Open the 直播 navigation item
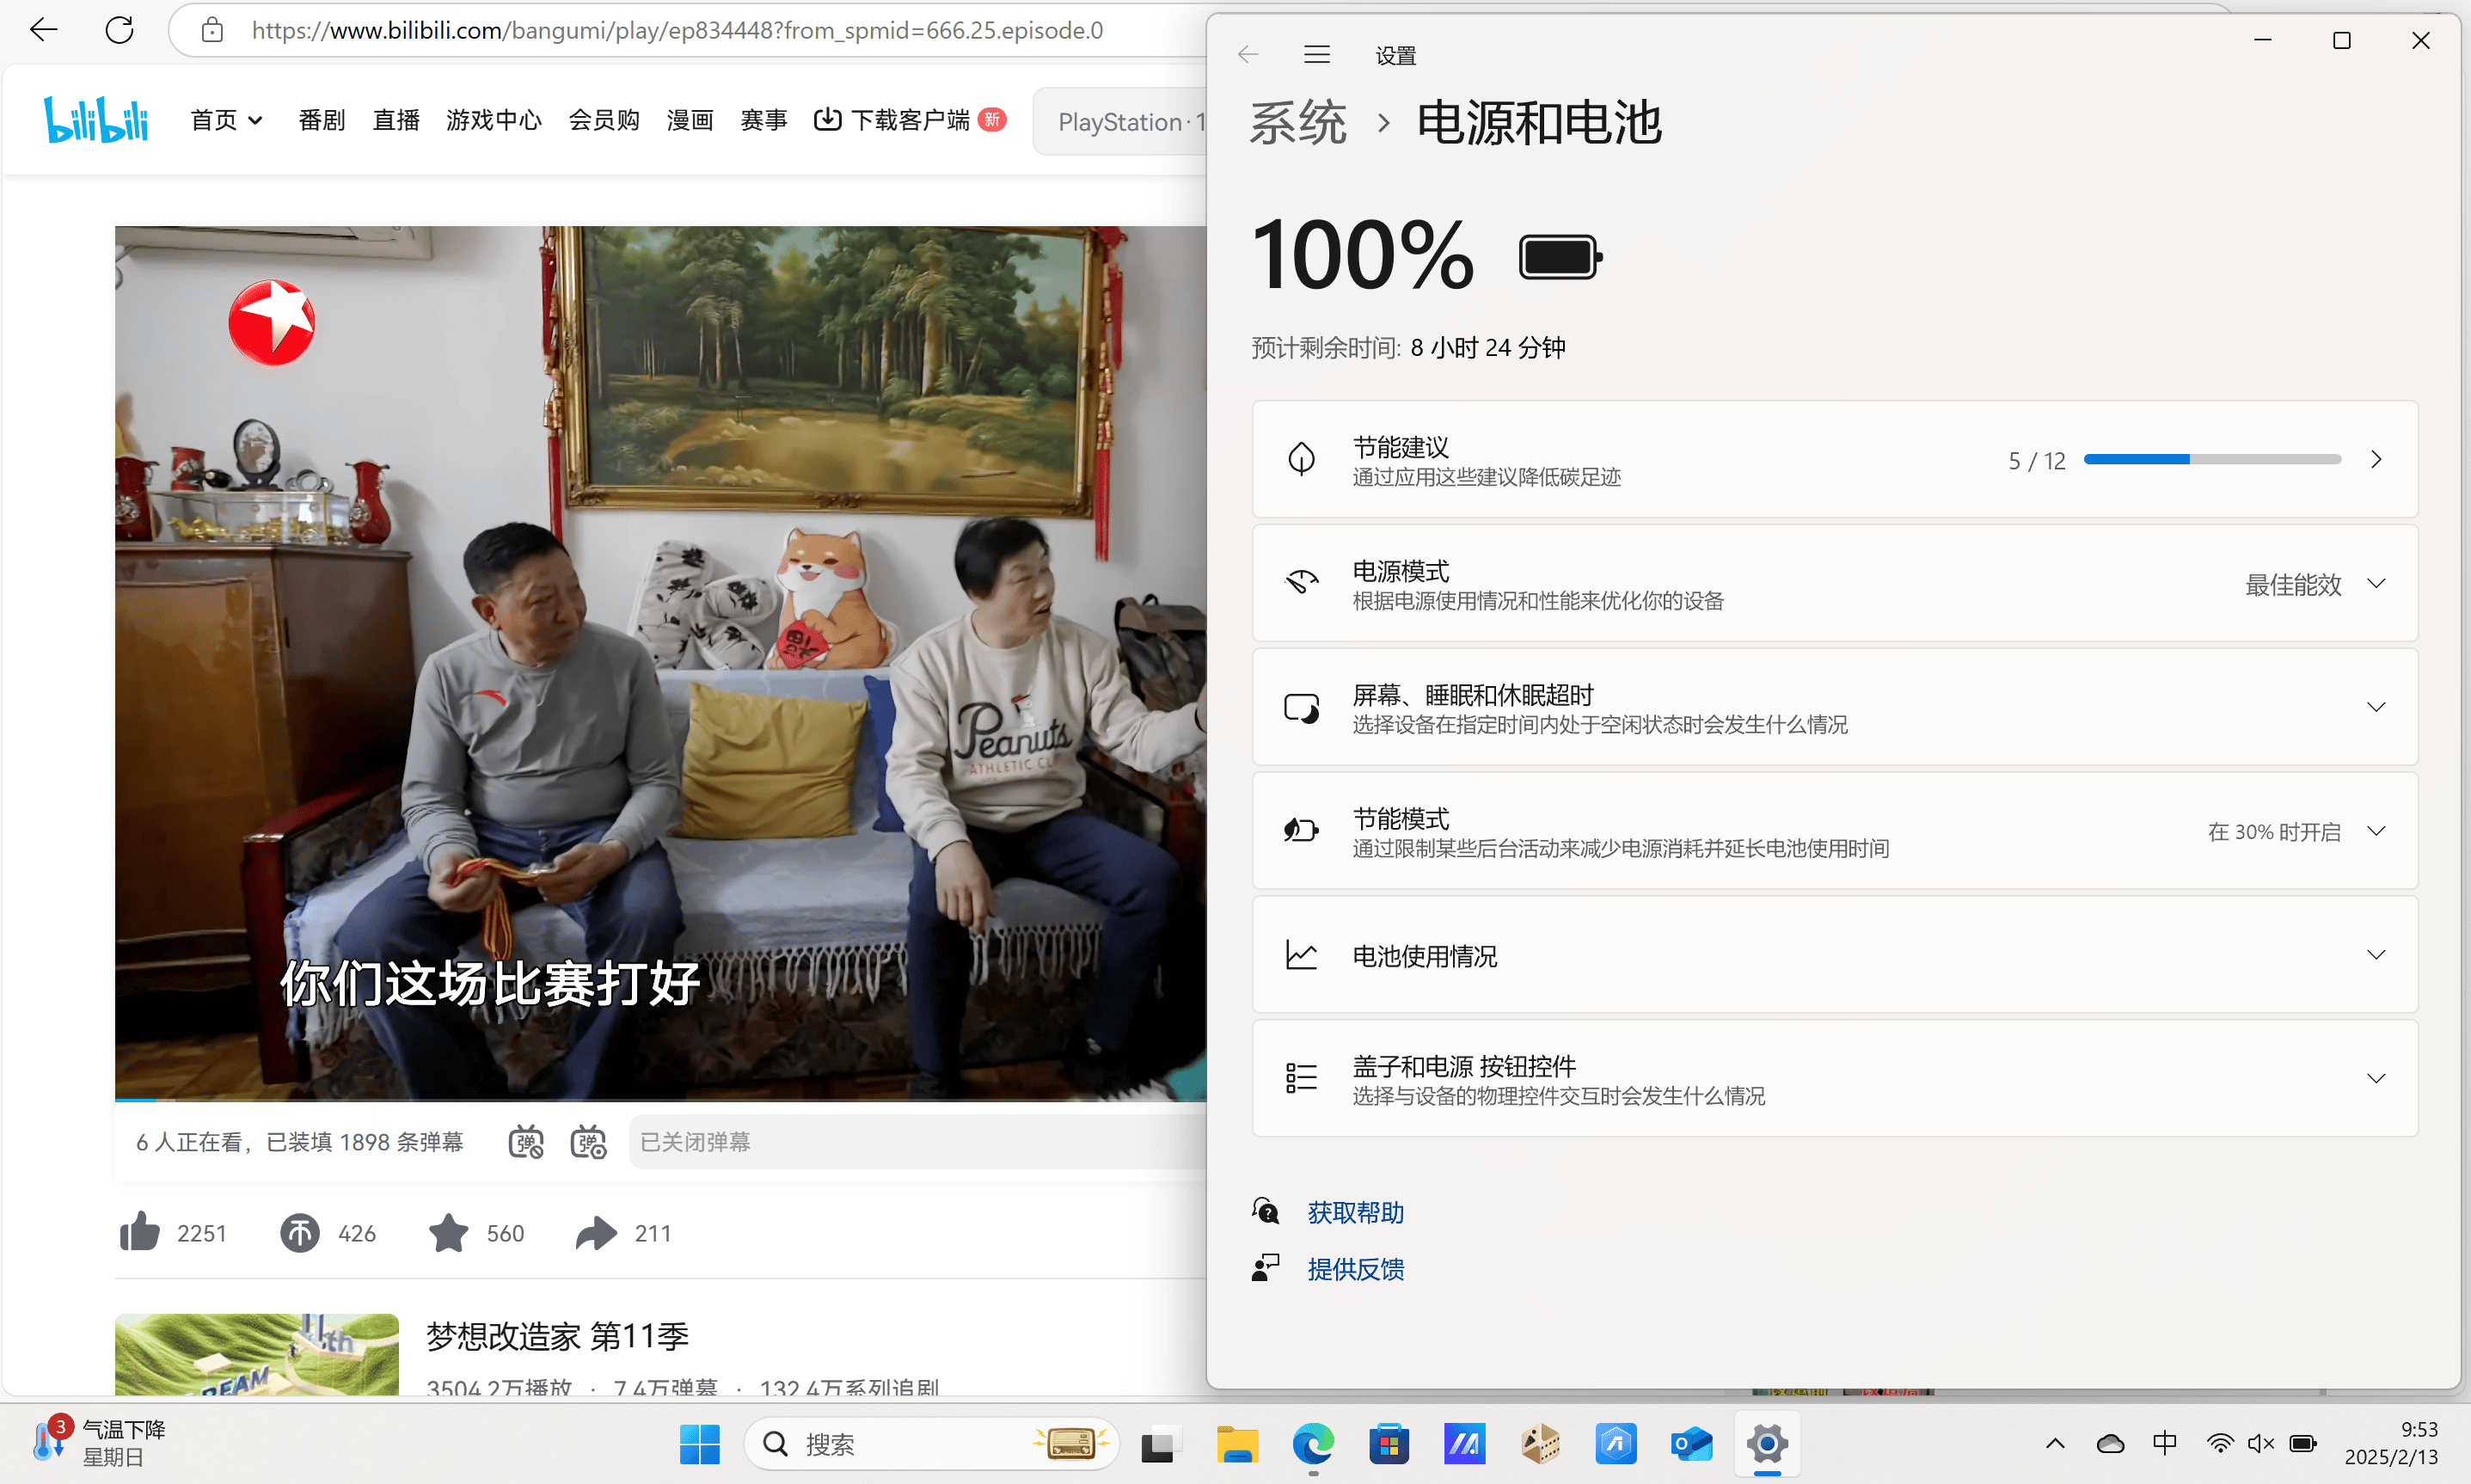 click(396, 120)
